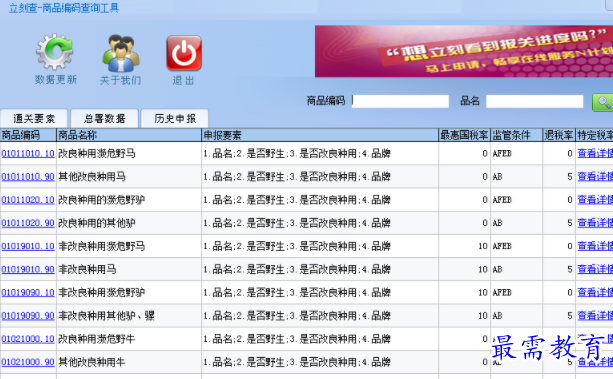Focus the 品名 input field
The height and width of the screenshot is (379, 613).
click(x=534, y=101)
